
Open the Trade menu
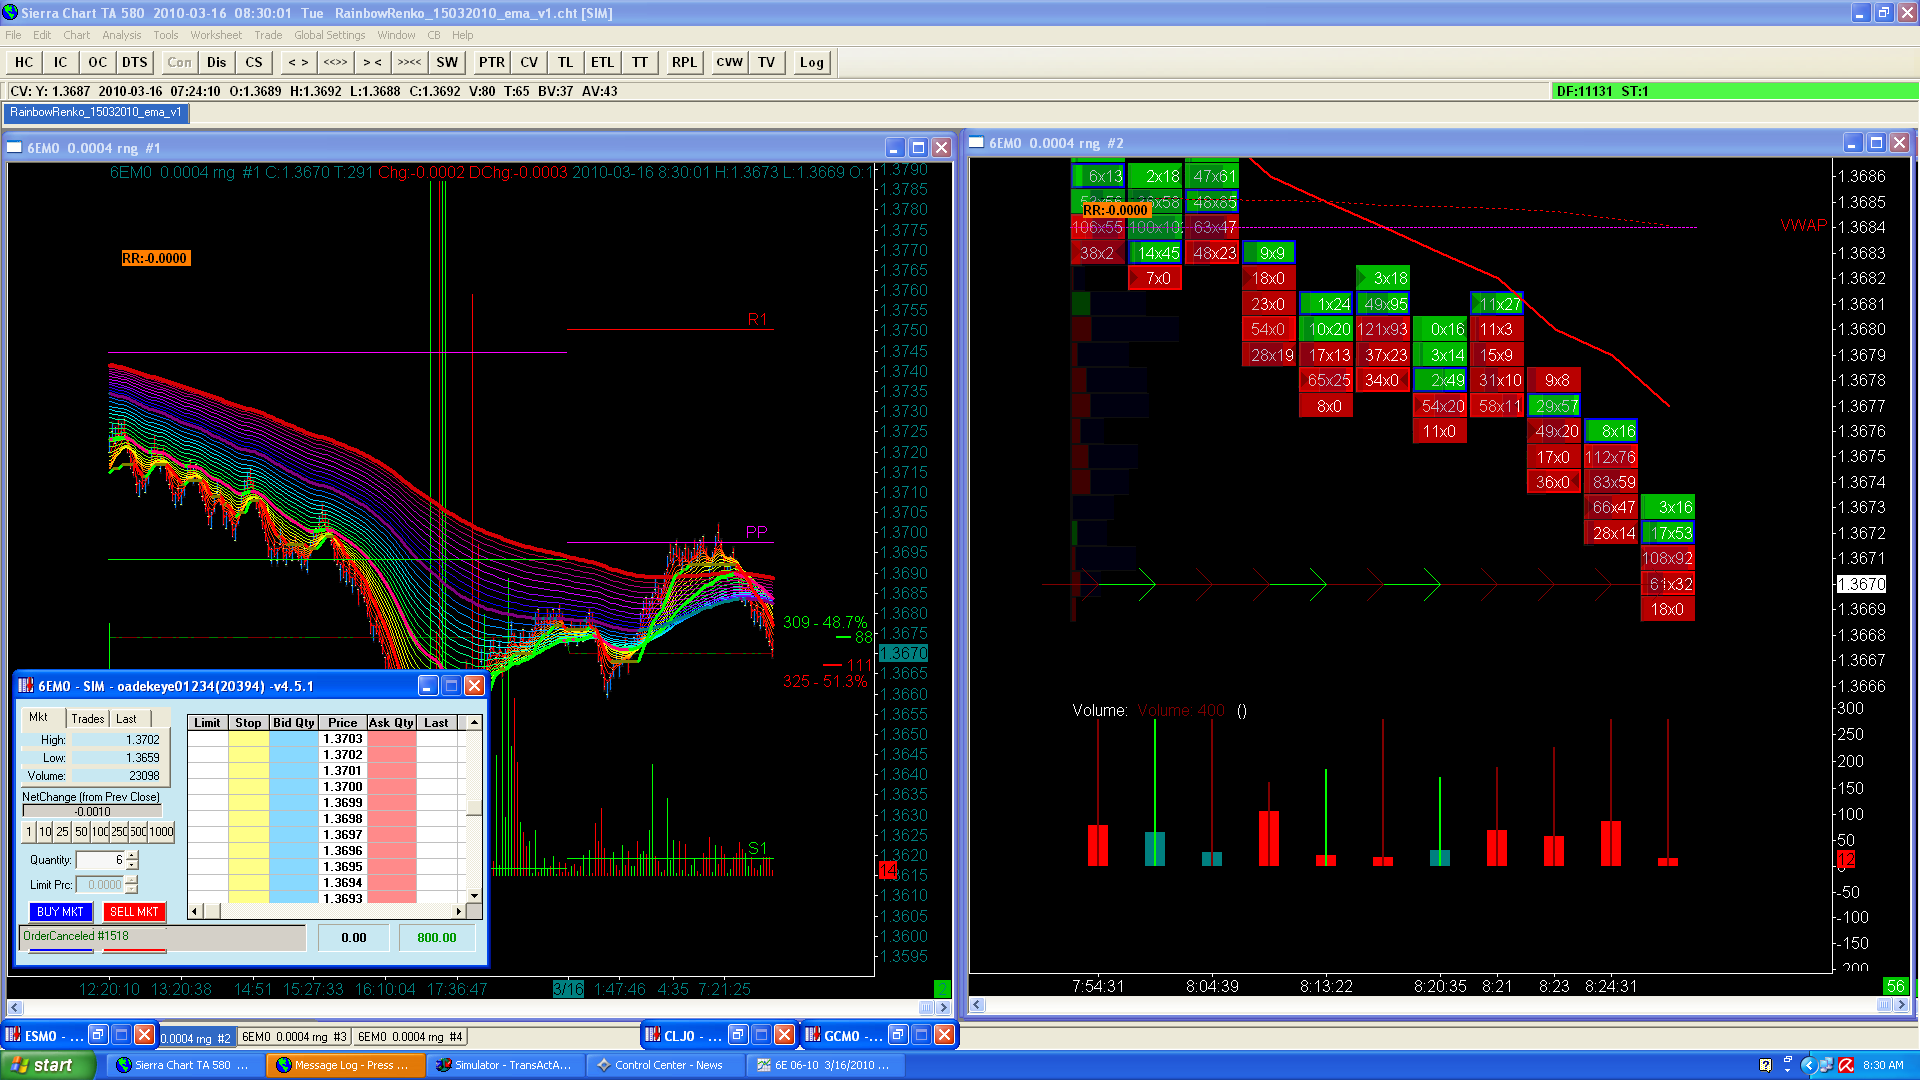pyautogui.click(x=268, y=35)
